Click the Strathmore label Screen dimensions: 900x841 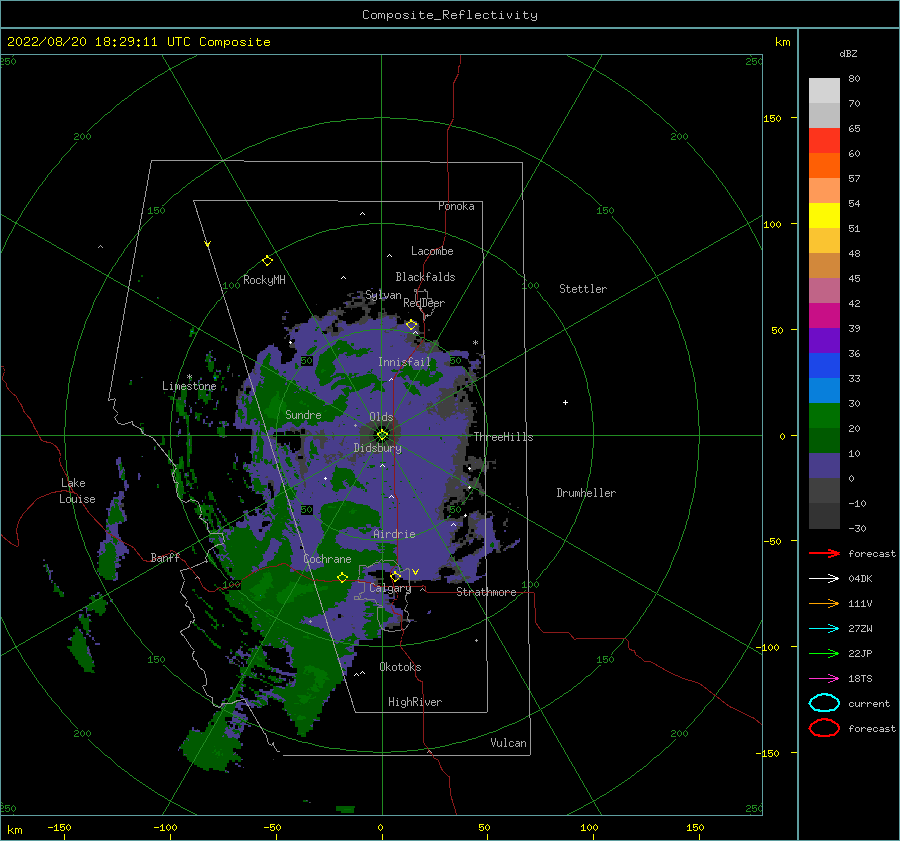point(486,592)
